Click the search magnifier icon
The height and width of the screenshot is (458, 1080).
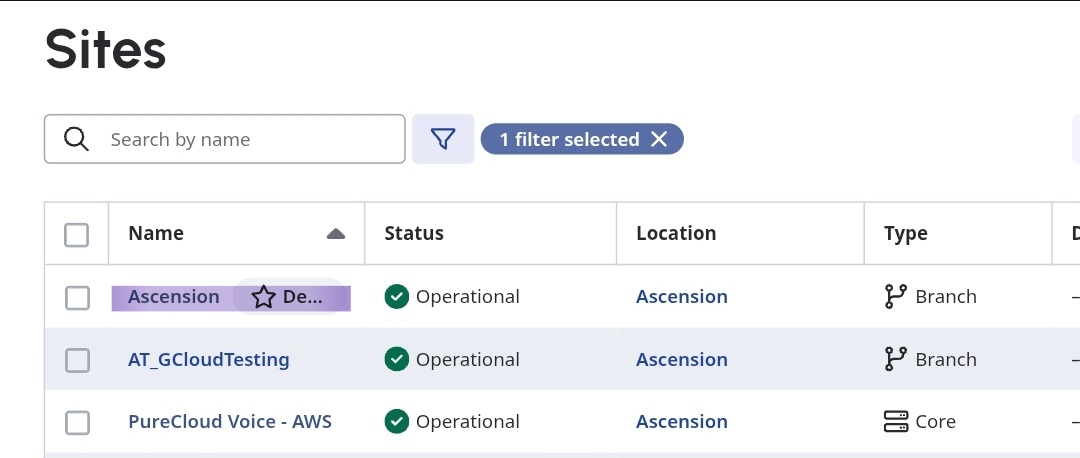pos(76,139)
